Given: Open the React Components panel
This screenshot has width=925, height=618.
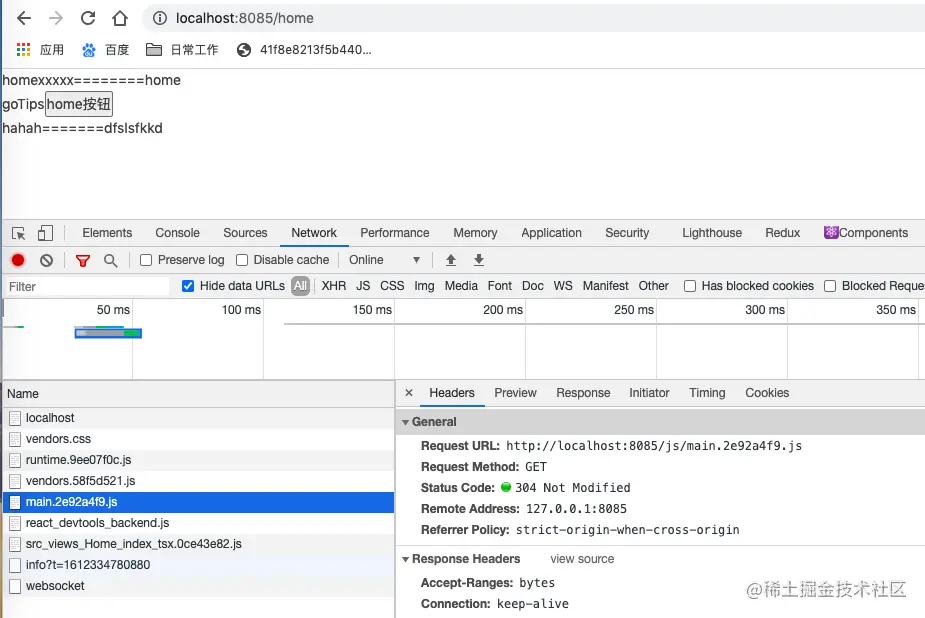Looking at the screenshot, I should (x=866, y=233).
